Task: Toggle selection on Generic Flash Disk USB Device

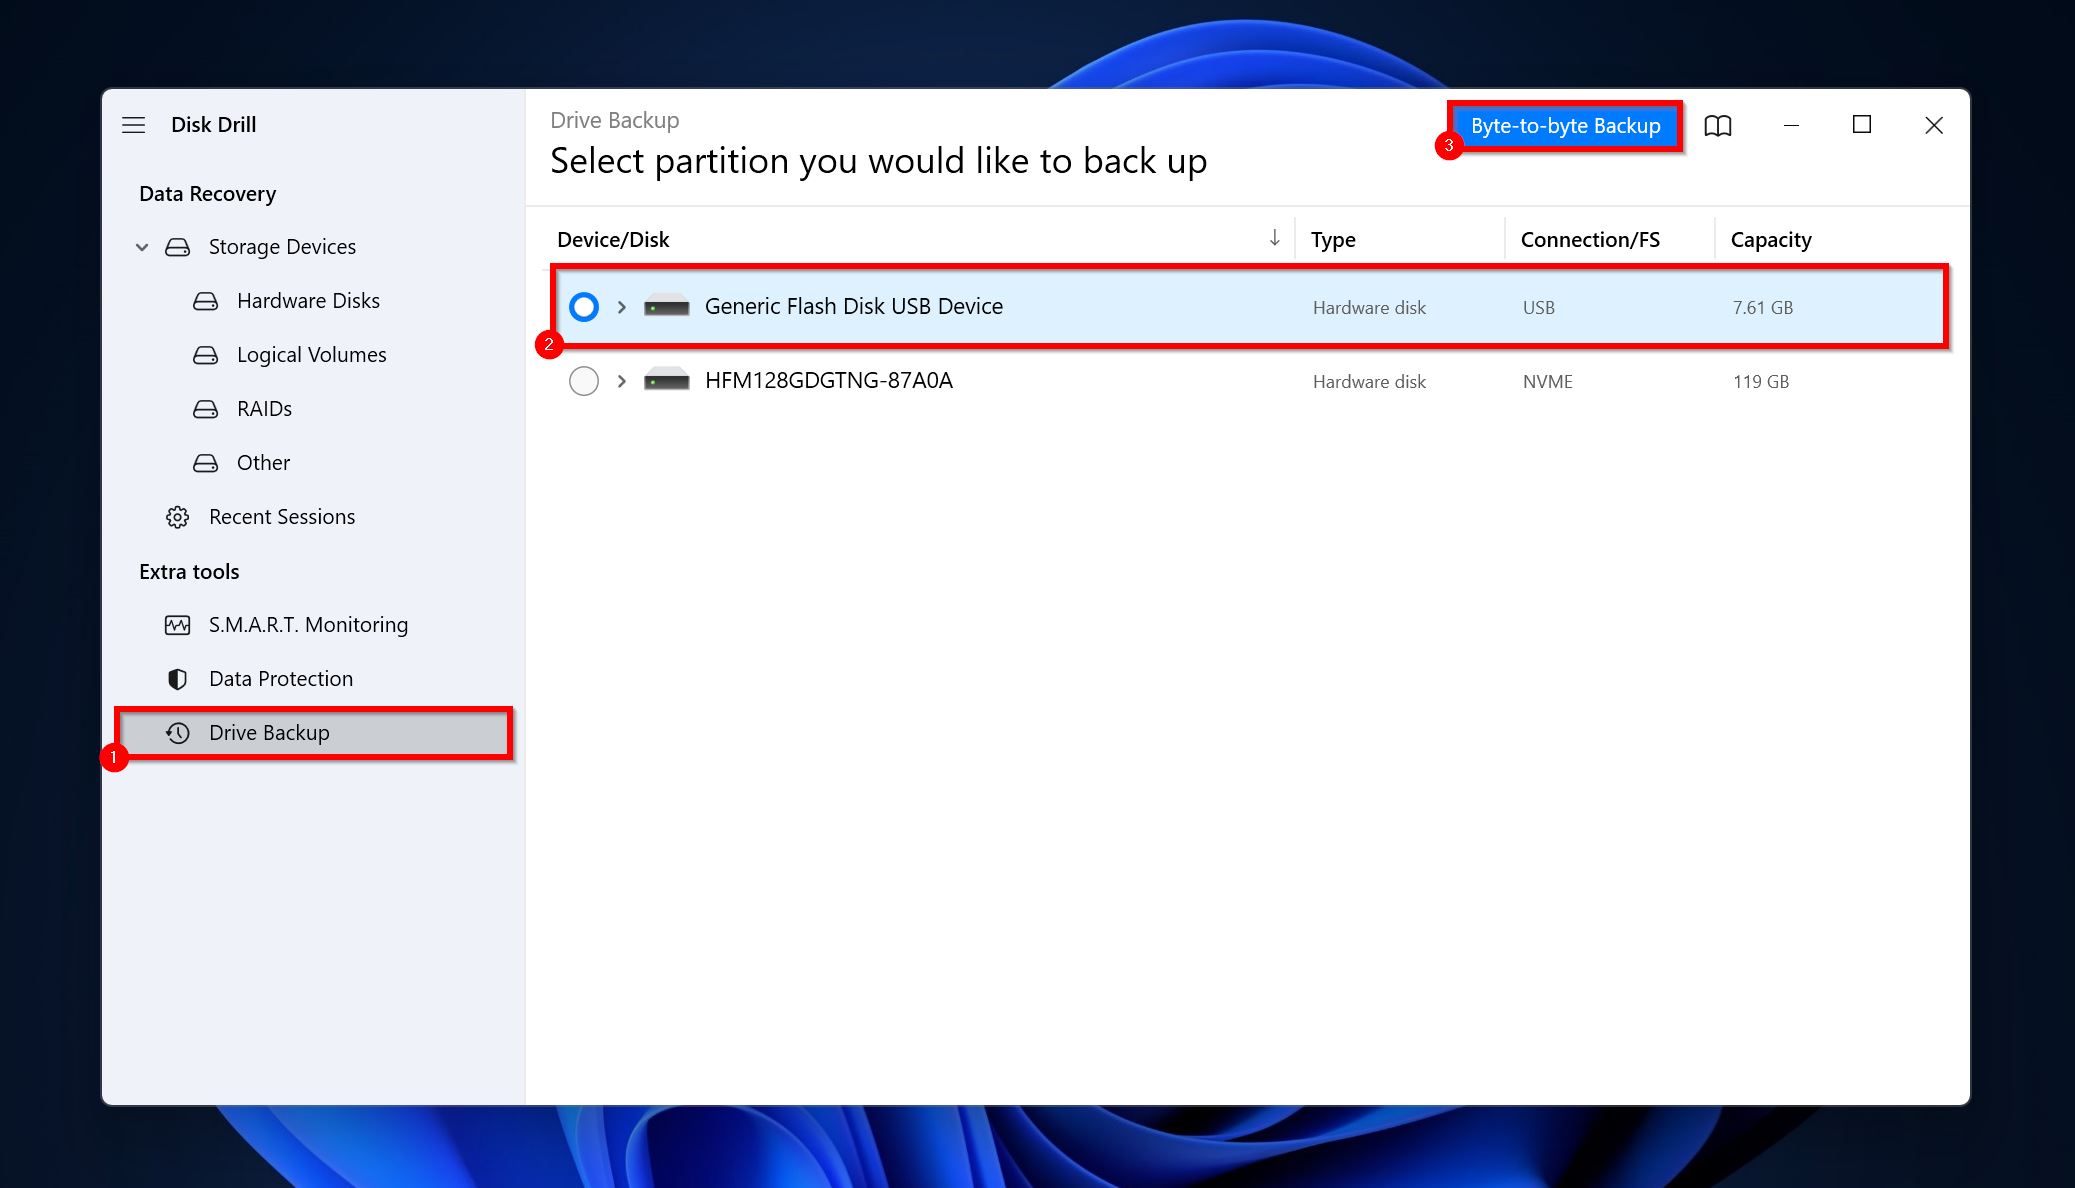Action: click(583, 306)
